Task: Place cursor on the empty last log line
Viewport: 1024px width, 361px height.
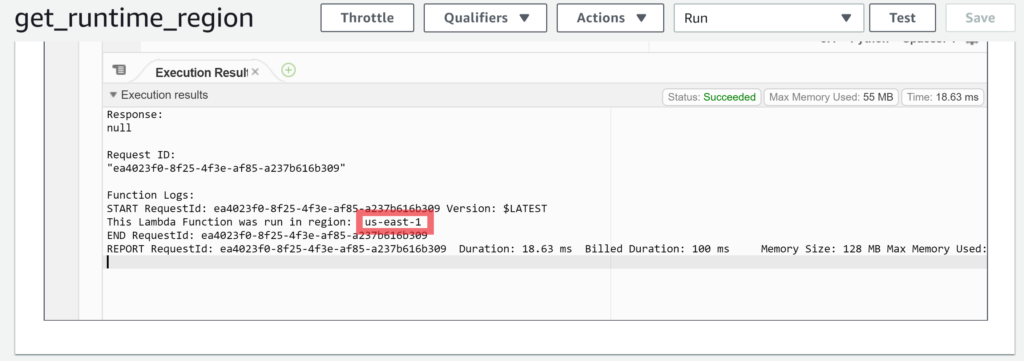Action: 546,262
